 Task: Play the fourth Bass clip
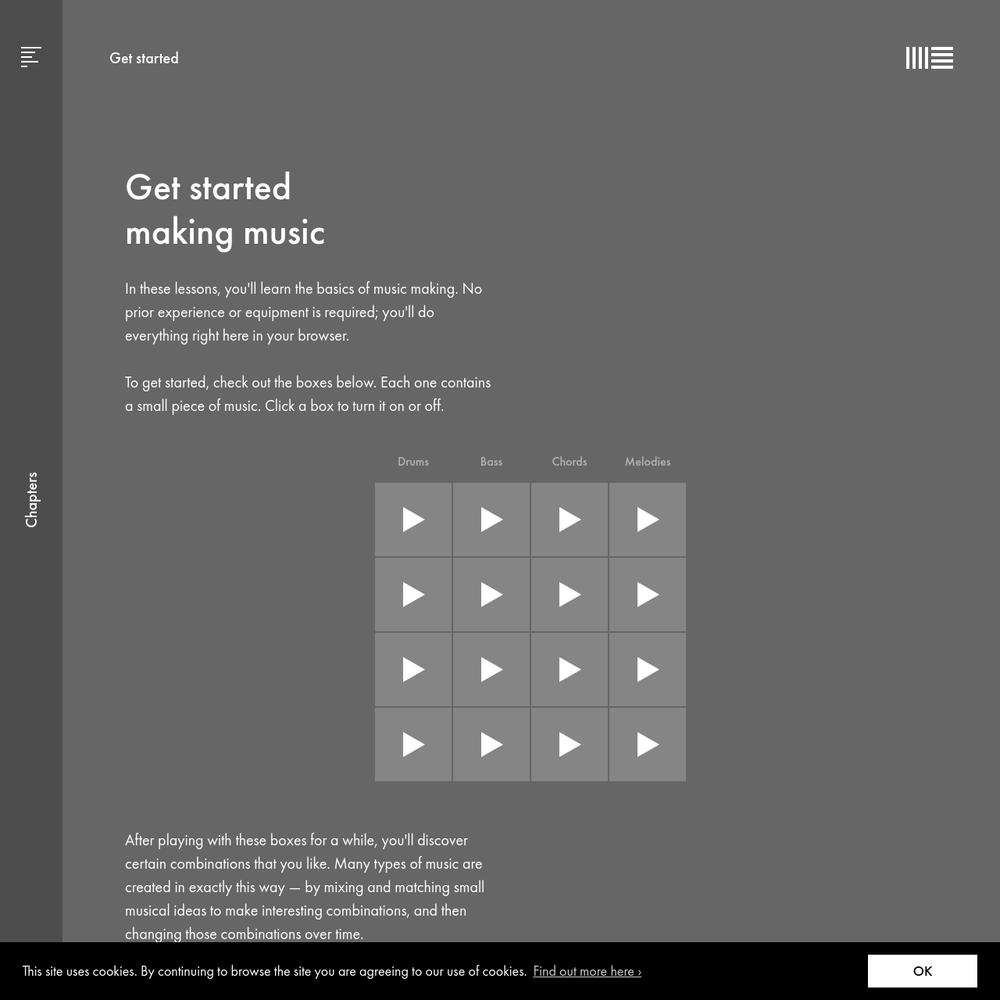(x=491, y=745)
